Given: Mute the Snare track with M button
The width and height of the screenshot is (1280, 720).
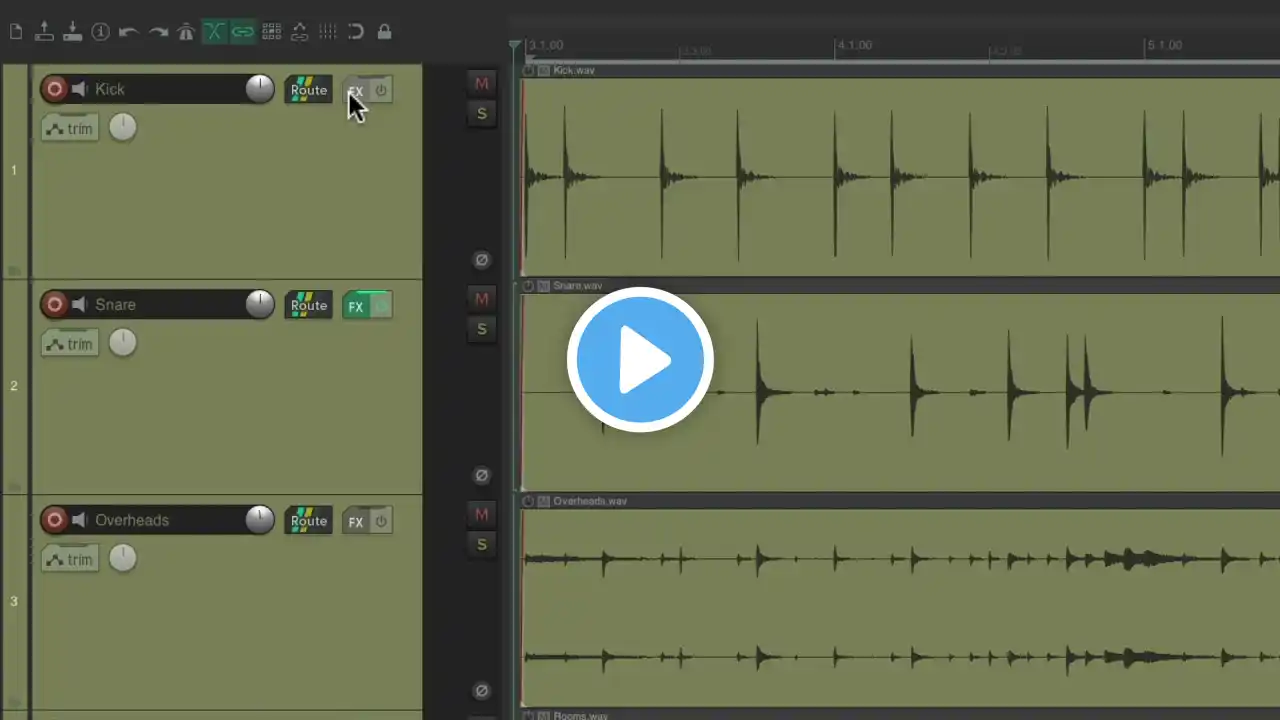Looking at the screenshot, I should point(481,298).
